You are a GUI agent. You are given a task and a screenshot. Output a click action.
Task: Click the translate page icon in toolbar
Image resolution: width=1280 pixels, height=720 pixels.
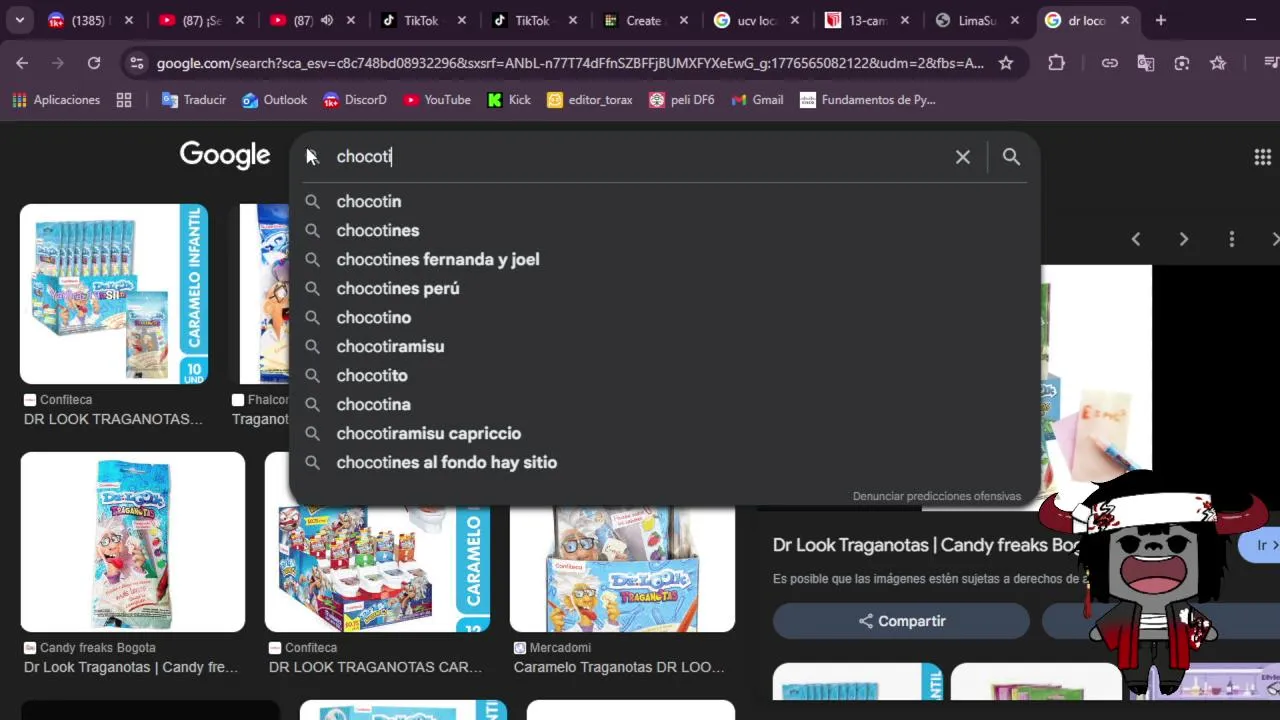(1146, 63)
